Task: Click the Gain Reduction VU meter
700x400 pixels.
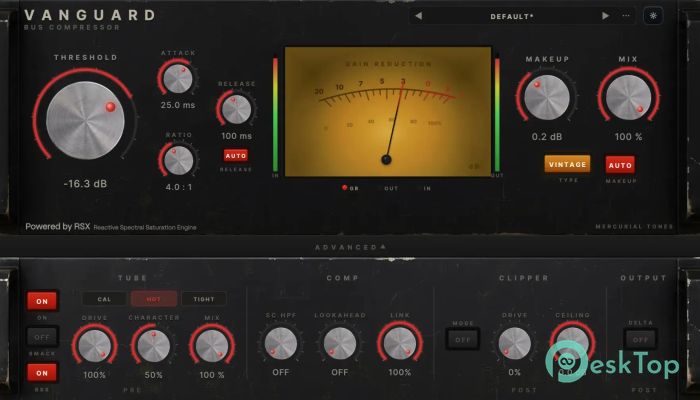Action: [388, 112]
